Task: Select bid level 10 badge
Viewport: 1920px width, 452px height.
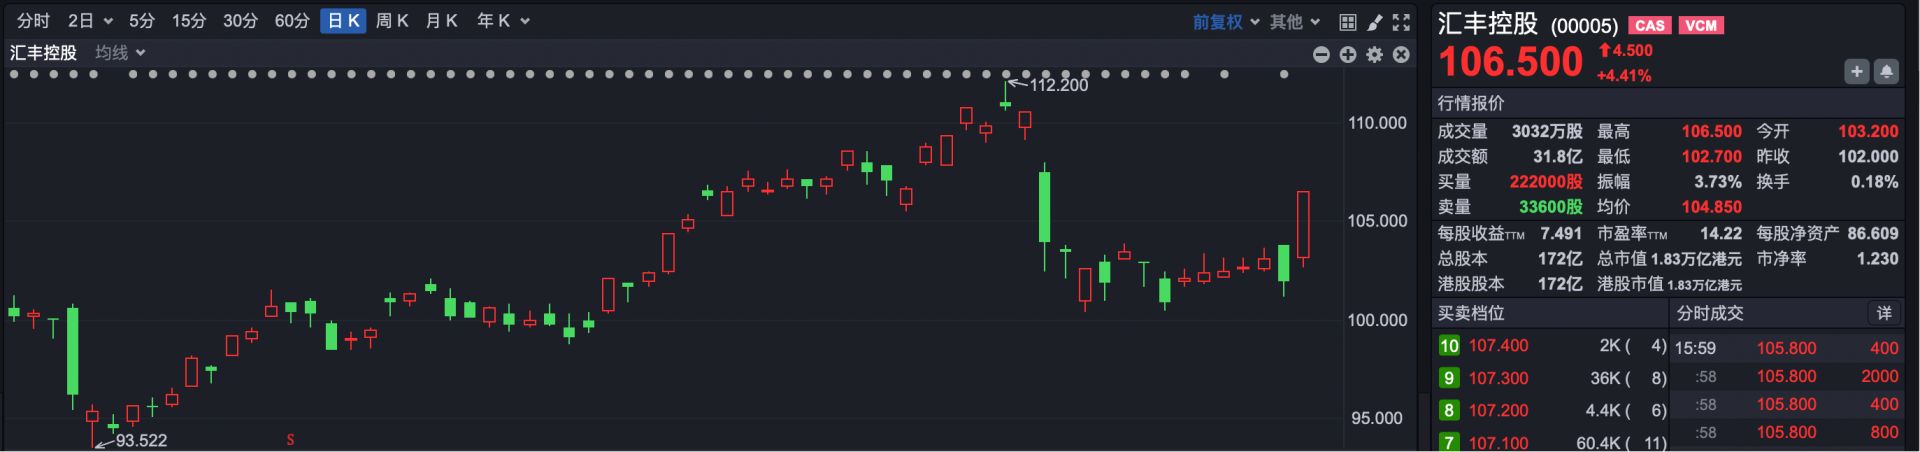Action: pos(1449,345)
